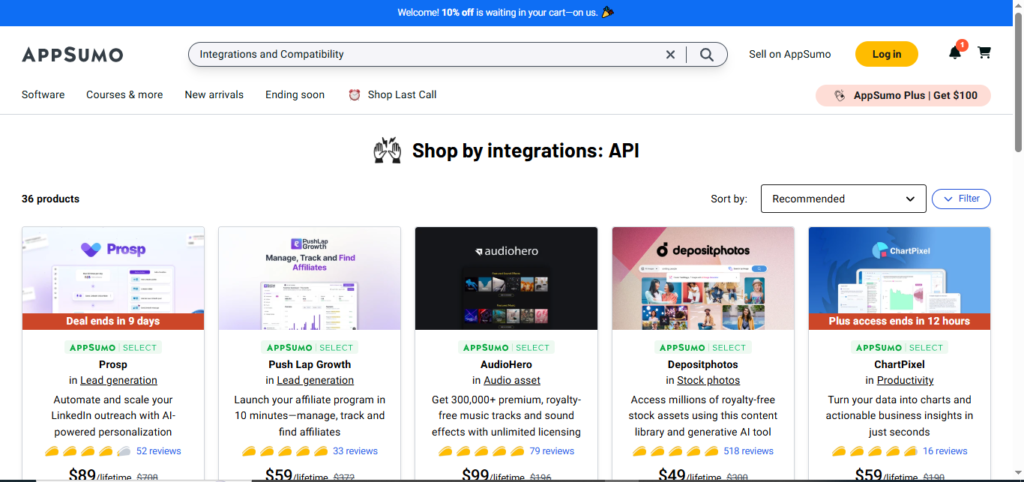
Task: Go to New arrivals
Action: pyautogui.click(x=214, y=95)
